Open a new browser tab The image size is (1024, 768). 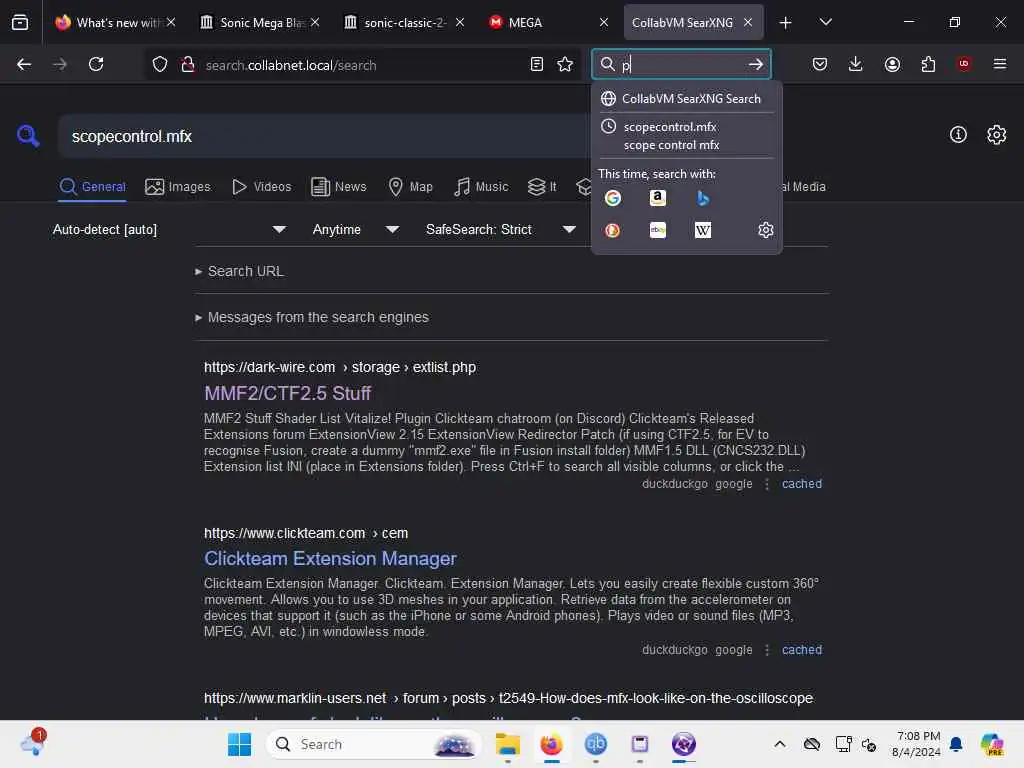786,22
